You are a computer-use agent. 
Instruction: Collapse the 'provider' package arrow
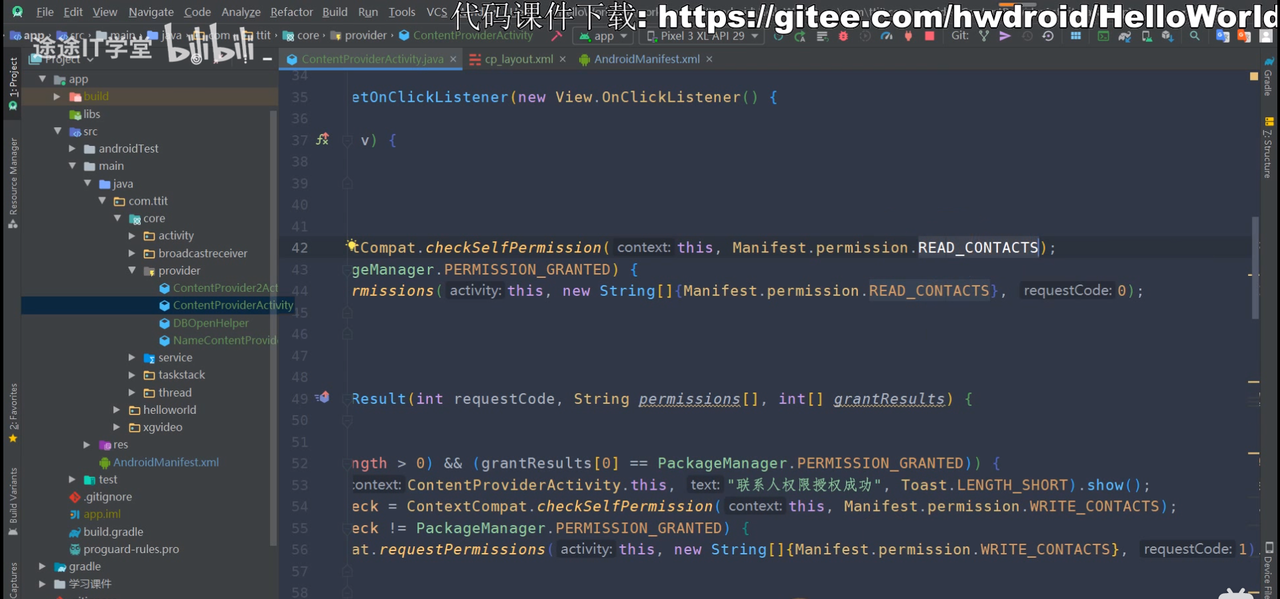132,270
